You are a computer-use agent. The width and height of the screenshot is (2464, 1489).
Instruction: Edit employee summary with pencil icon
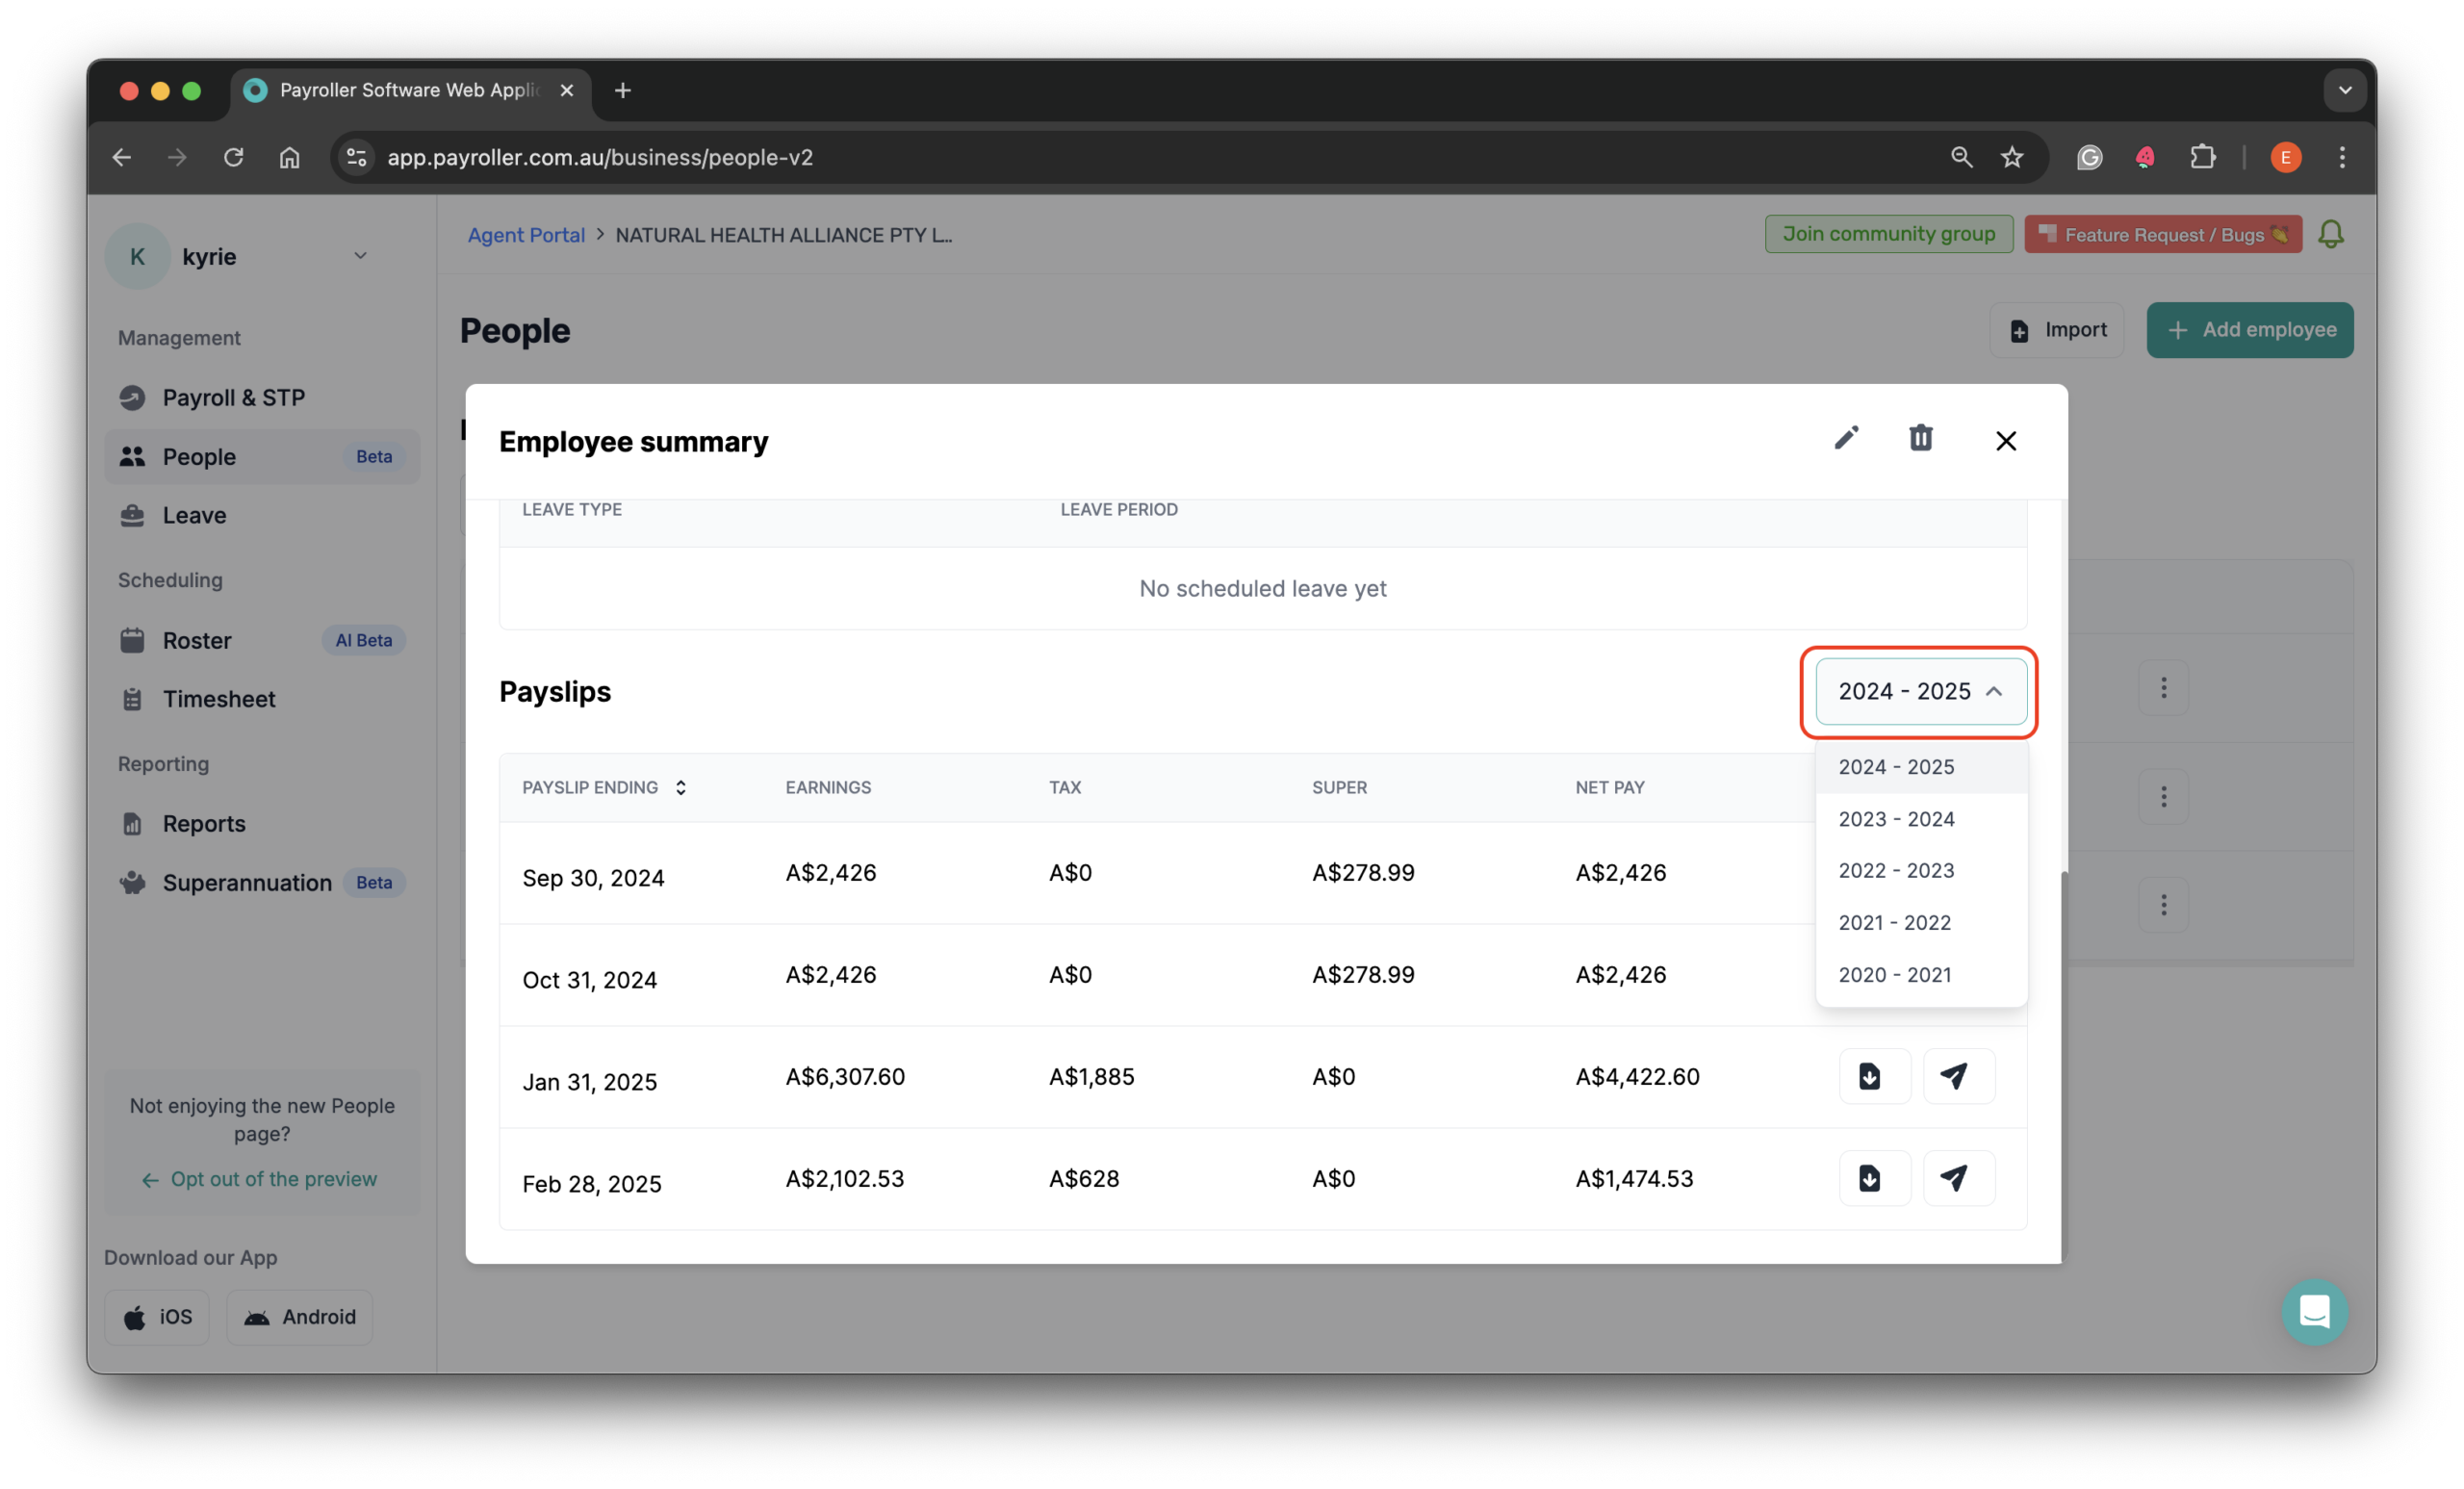(x=1846, y=439)
